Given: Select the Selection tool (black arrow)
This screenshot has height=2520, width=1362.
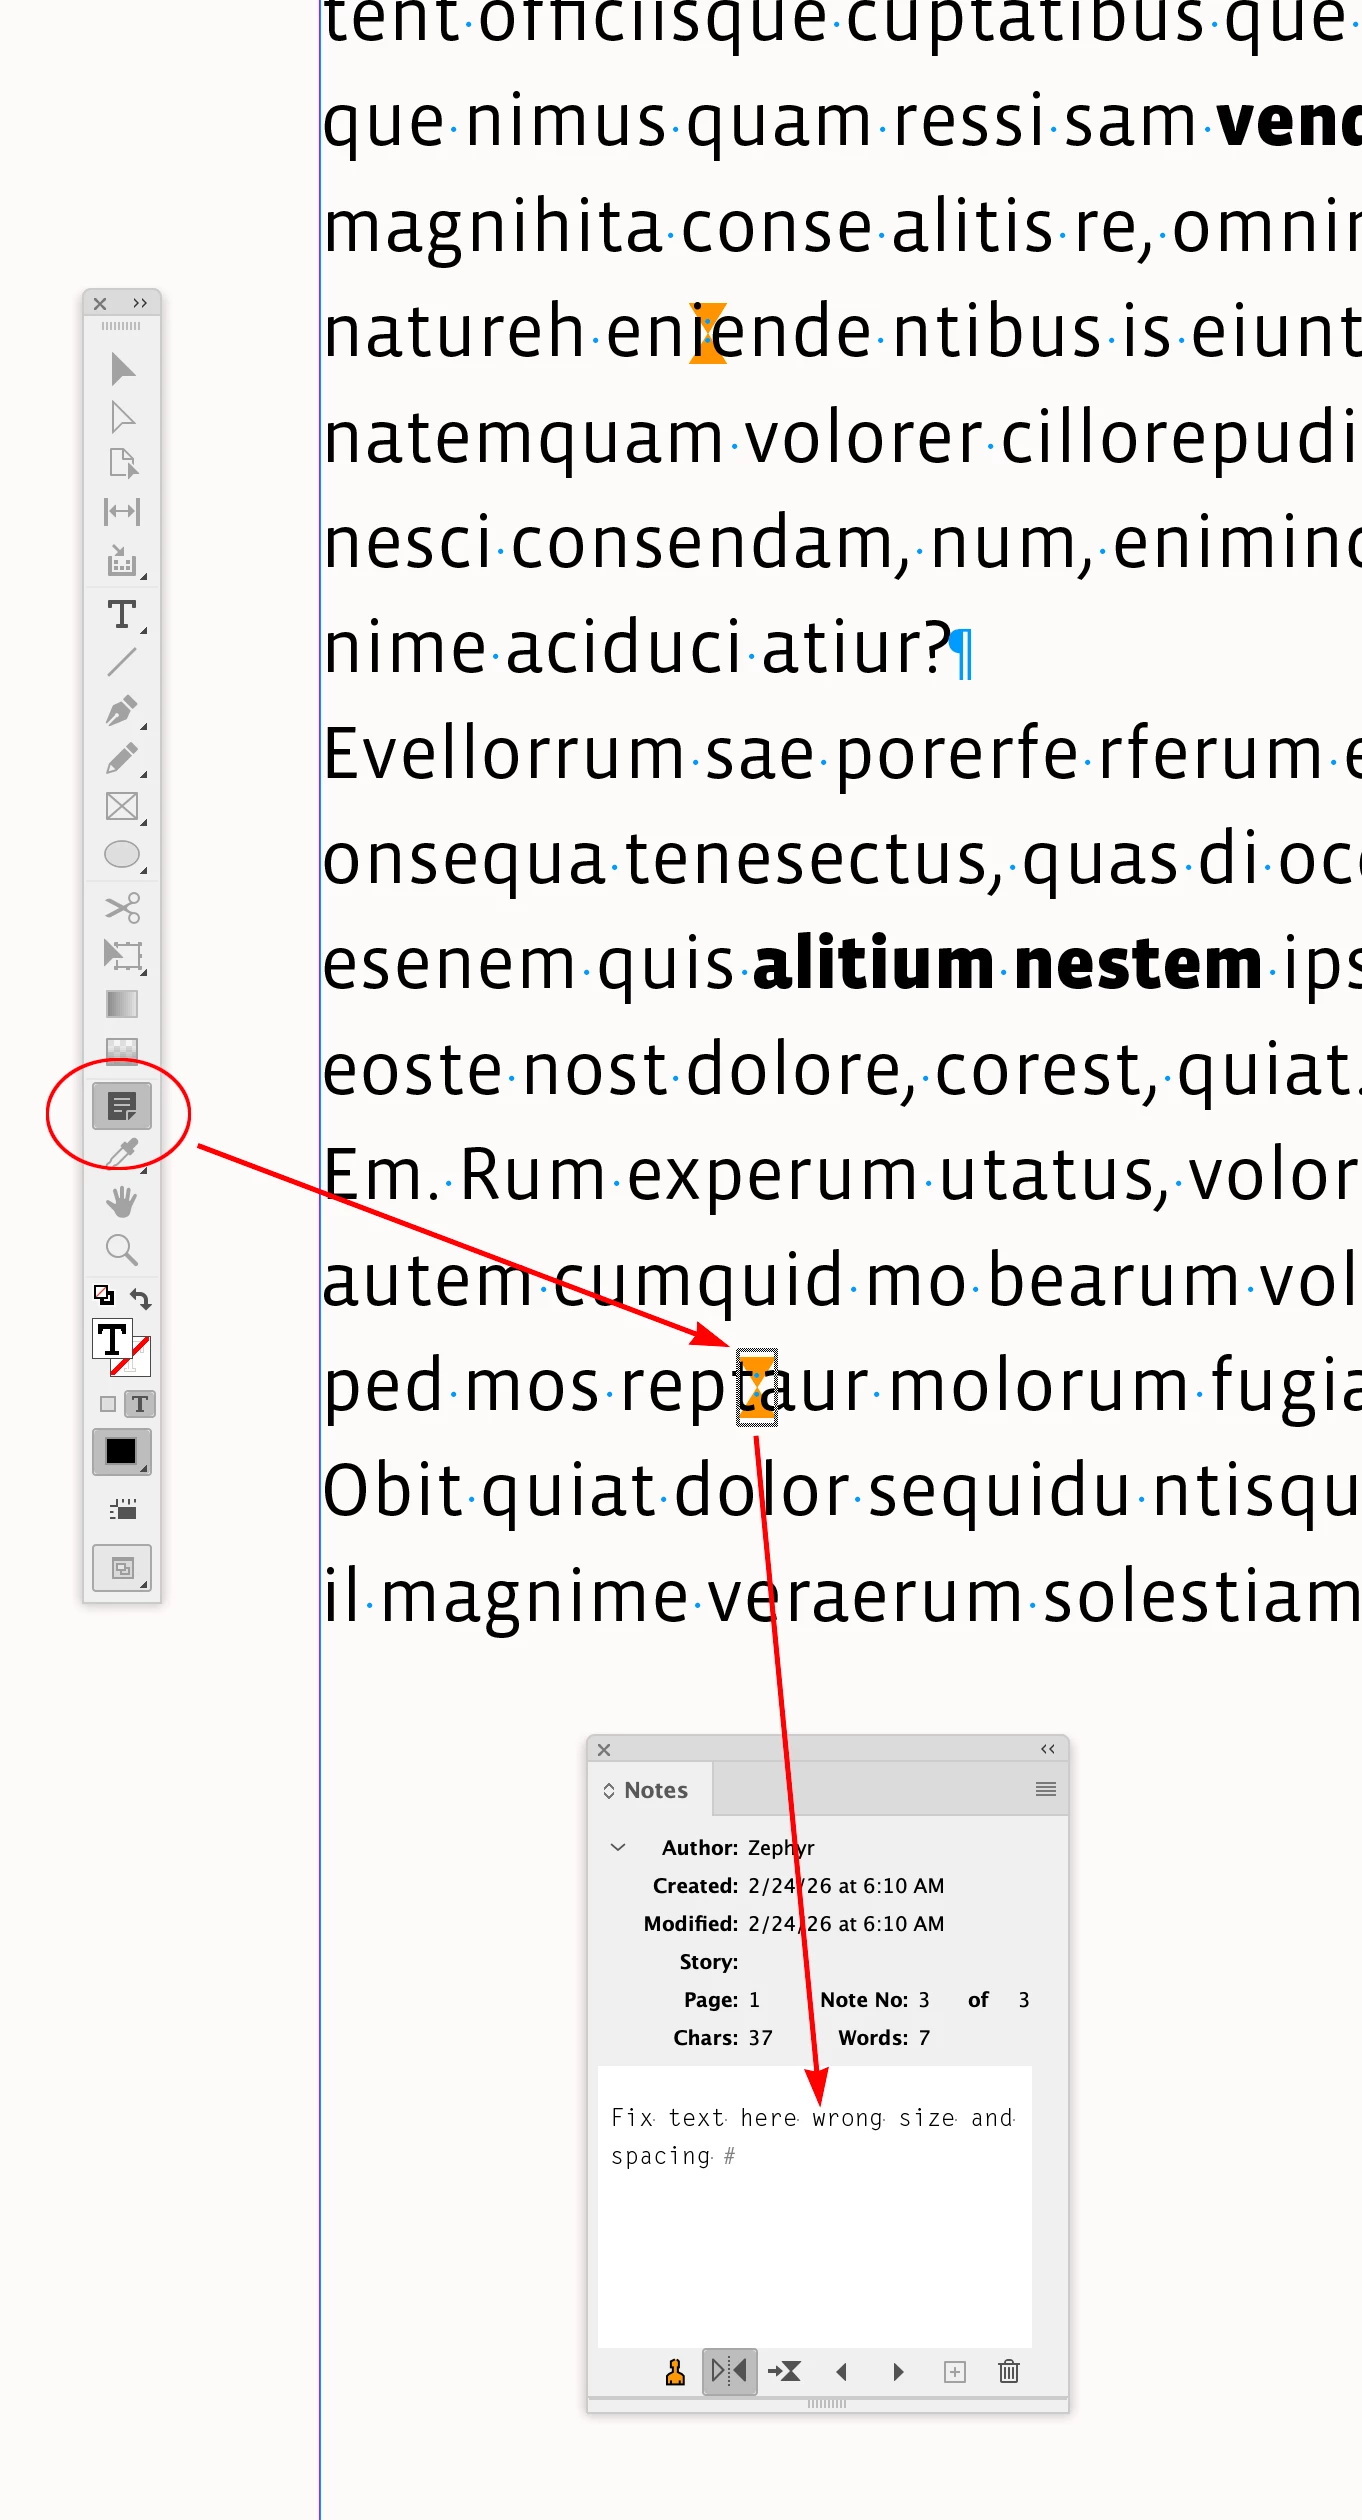Looking at the screenshot, I should click(122, 369).
